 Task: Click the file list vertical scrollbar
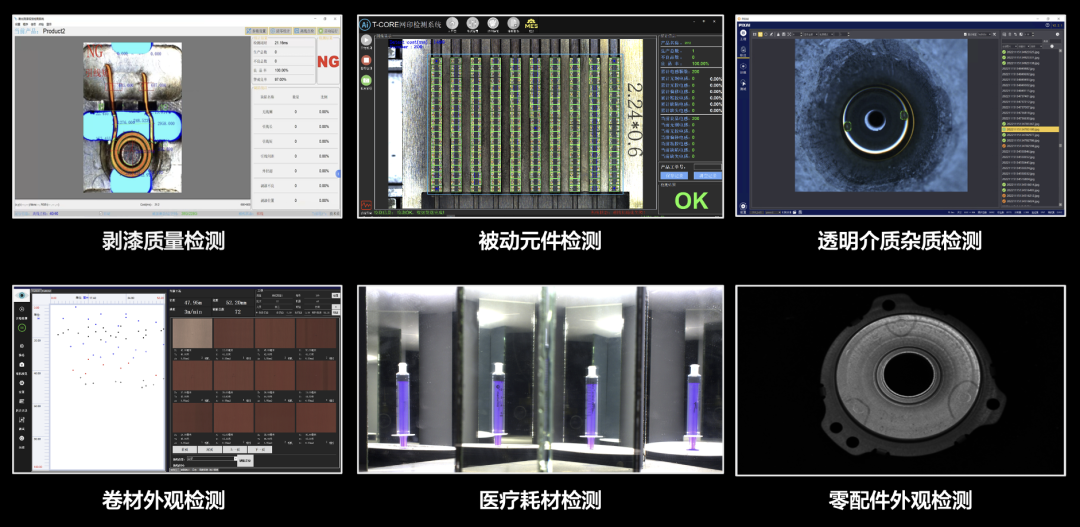click(1061, 126)
